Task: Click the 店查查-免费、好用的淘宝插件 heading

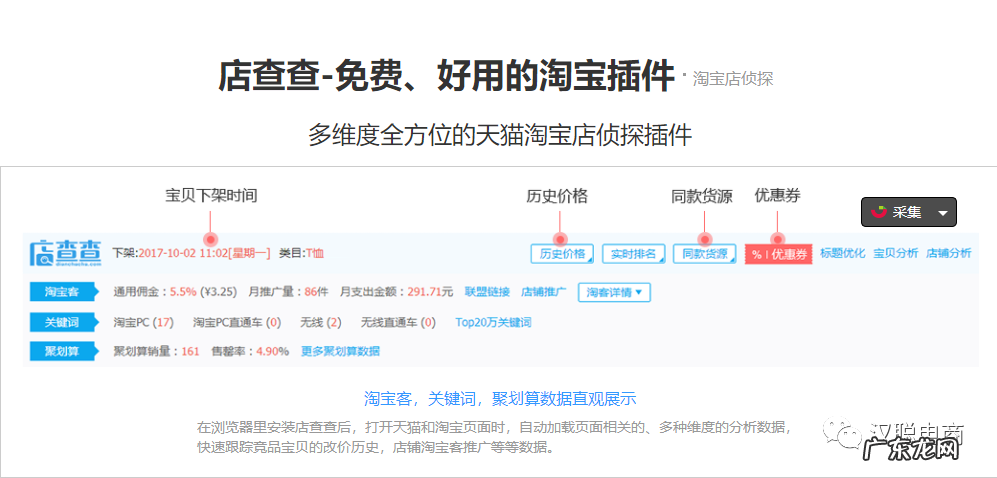Action: tap(446, 76)
